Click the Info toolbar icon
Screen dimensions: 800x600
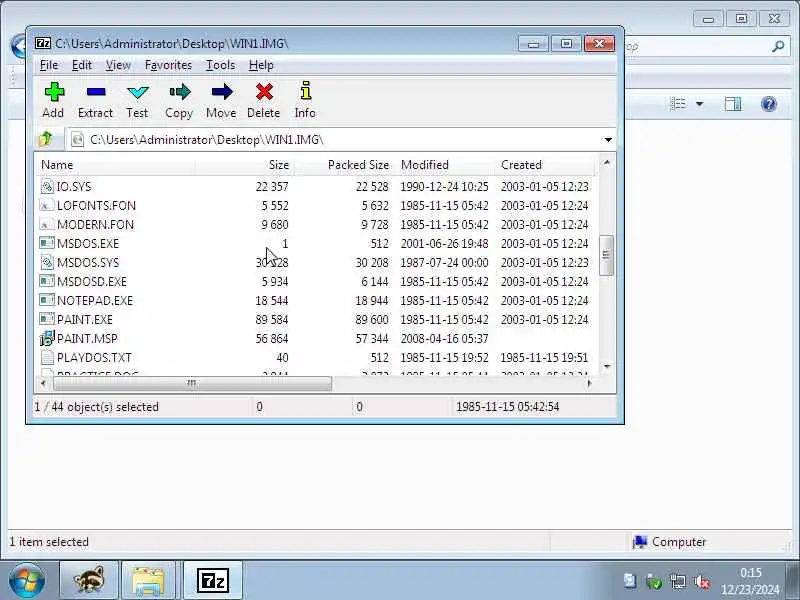305,91
